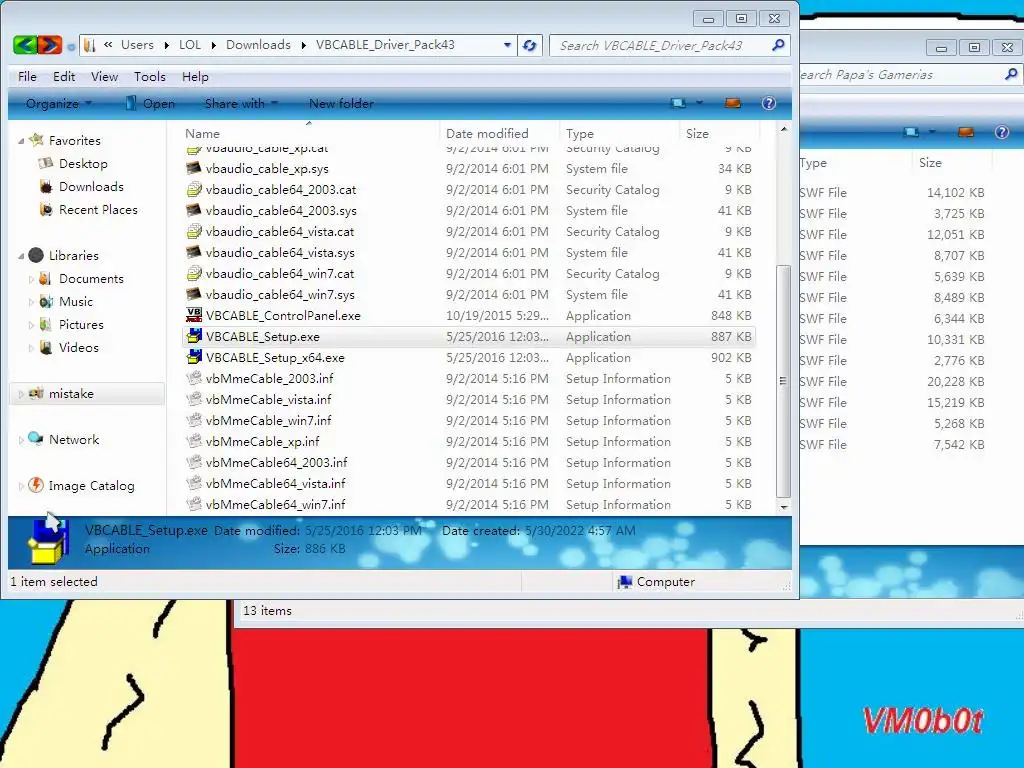Image resolution: width=1024 pixels, height=768 pixels.
Task: Open the Documents library icon
Action: [46, 278]
